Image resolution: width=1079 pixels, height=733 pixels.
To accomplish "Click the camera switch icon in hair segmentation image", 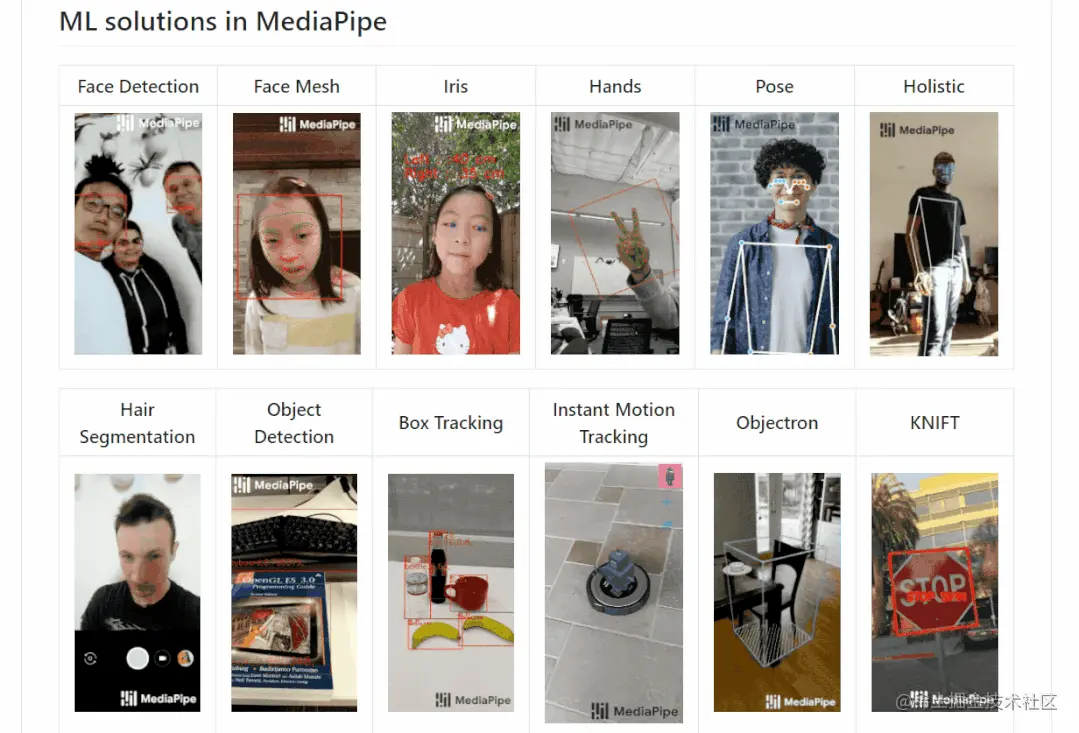I will tap(90, 659).
